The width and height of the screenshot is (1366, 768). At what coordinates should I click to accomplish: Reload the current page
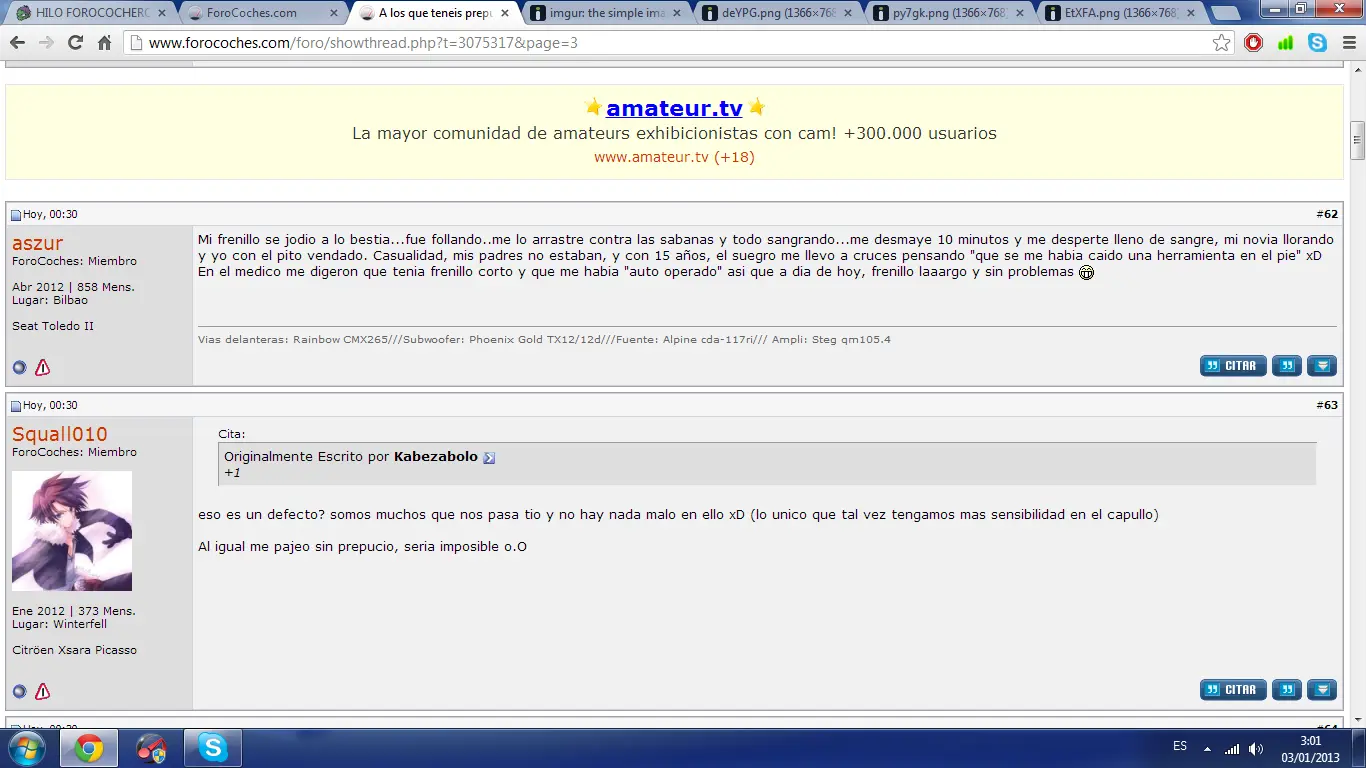[75, 43]
